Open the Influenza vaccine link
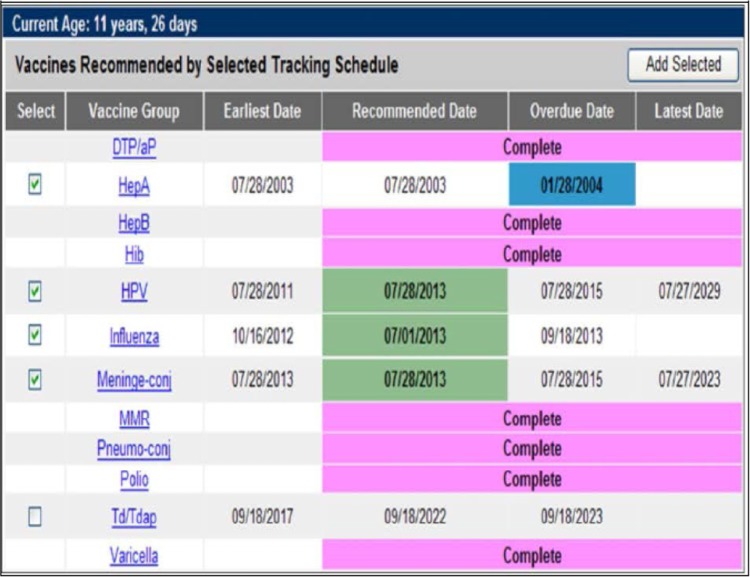The width and height of the screenshot is (750, 577). pyautogui.click(x=134, y=336)
